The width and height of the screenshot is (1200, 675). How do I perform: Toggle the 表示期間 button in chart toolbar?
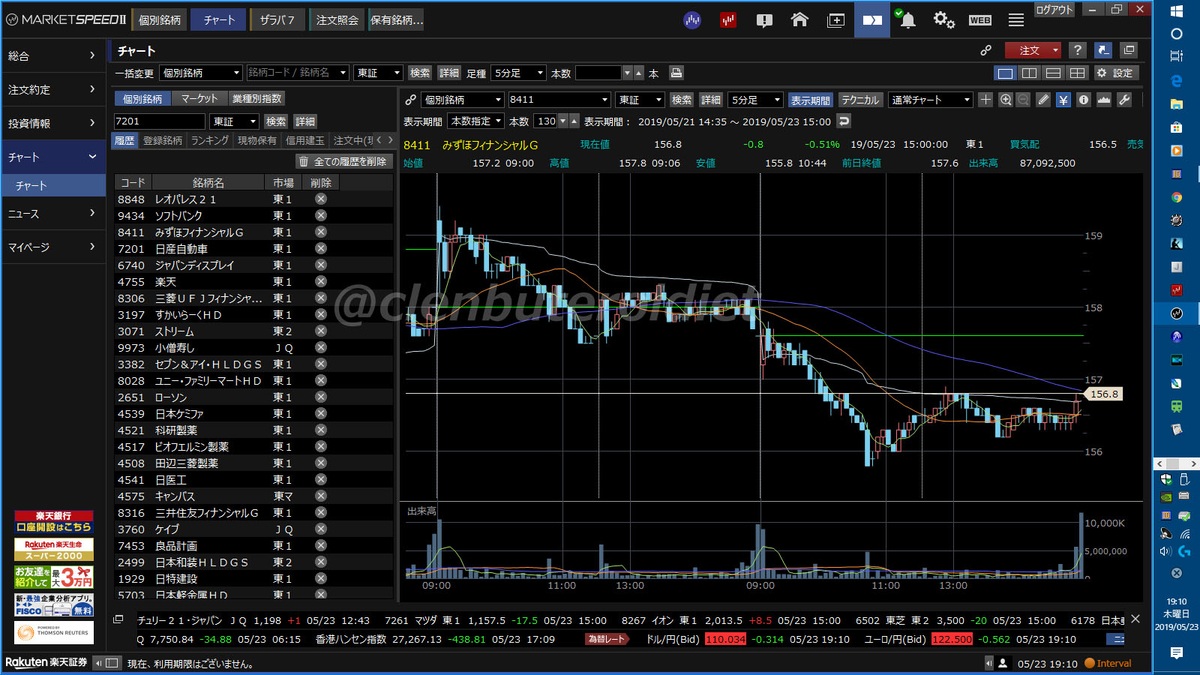pyautogui.click(x=810, y=100)
